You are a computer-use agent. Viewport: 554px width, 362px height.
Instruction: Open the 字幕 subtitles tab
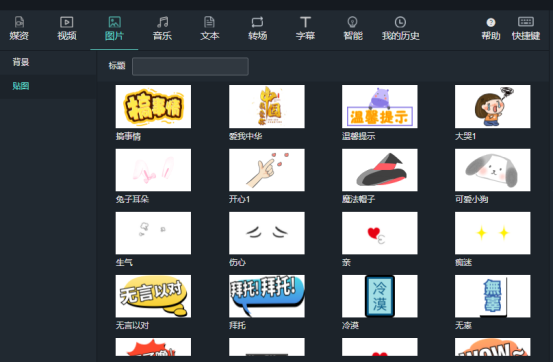tap(305, 28)
